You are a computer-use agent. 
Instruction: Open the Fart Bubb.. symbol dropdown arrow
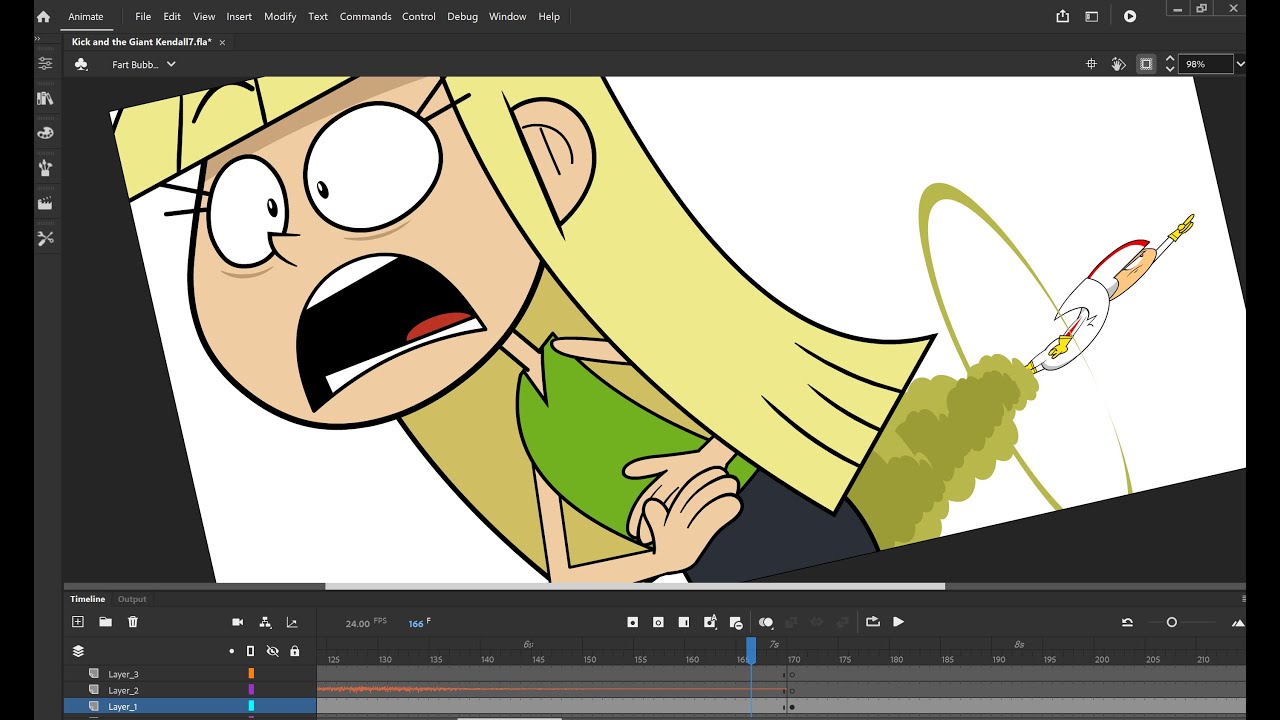(x=171, y=64)
